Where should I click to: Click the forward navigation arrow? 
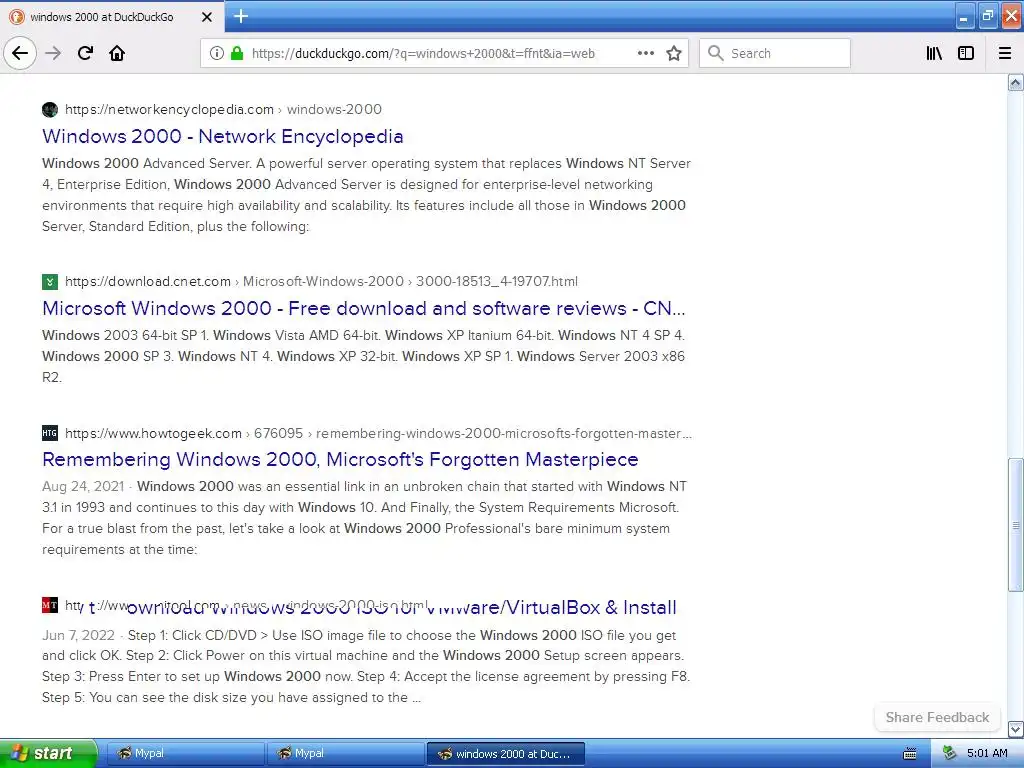[53, 53]
